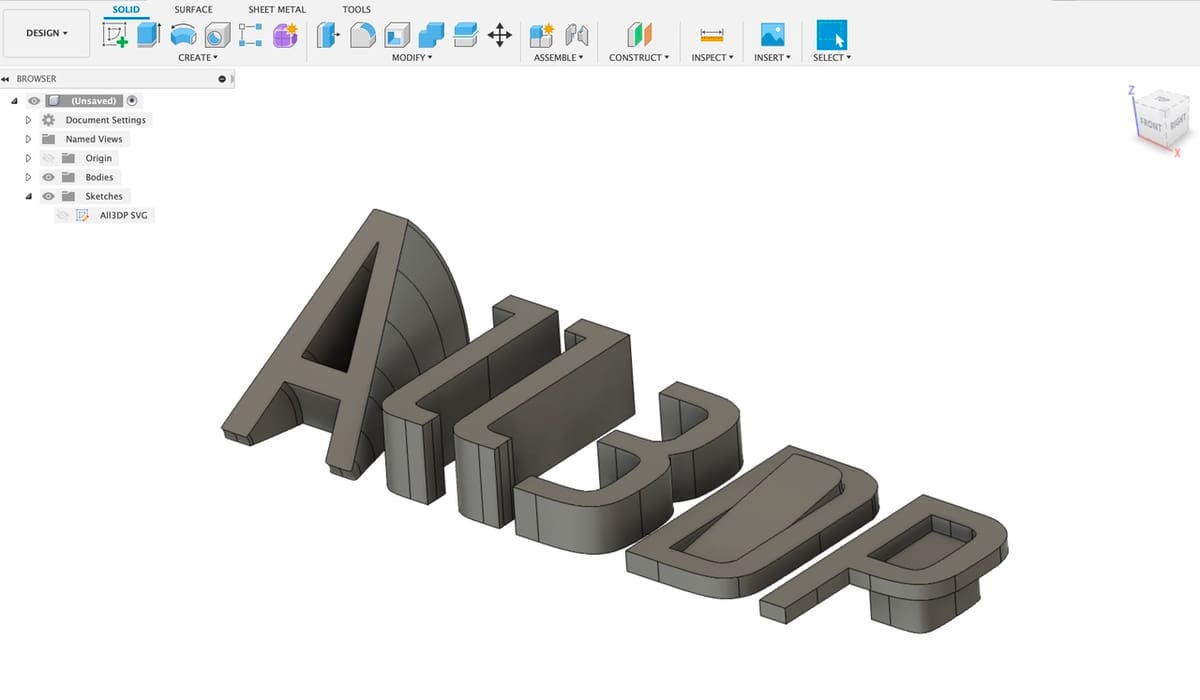Click the Bodies folder icon

point(68,177)
